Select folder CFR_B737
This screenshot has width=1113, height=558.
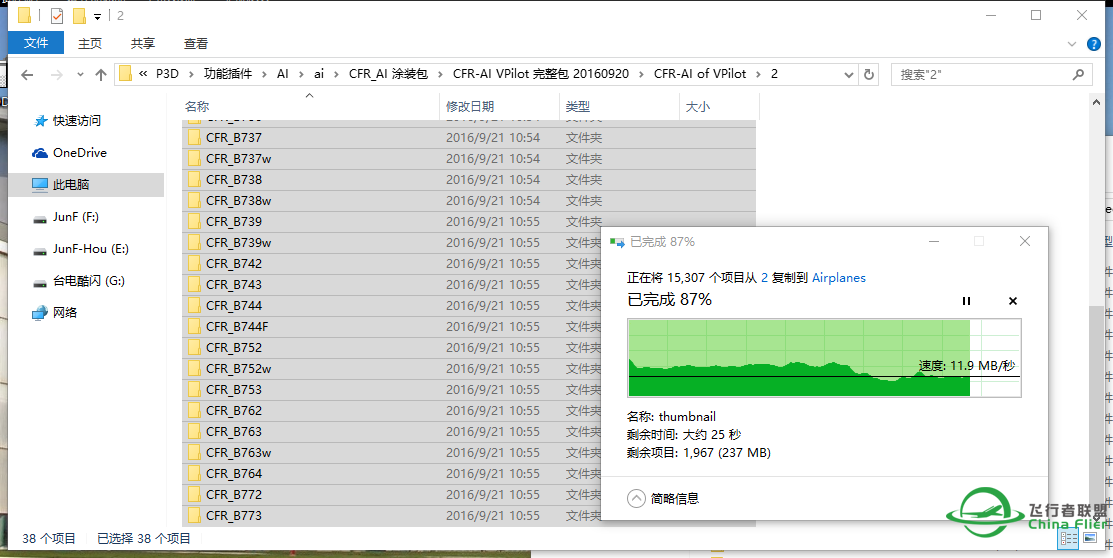coord(468,138)
